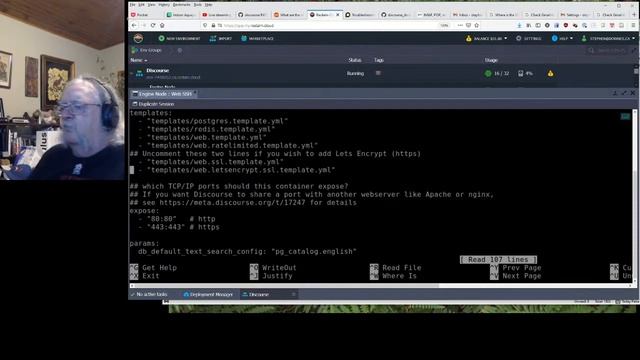Click the yellow warning triangle on Discourse row
The image size is (640, 360).
tap(550, 73)
